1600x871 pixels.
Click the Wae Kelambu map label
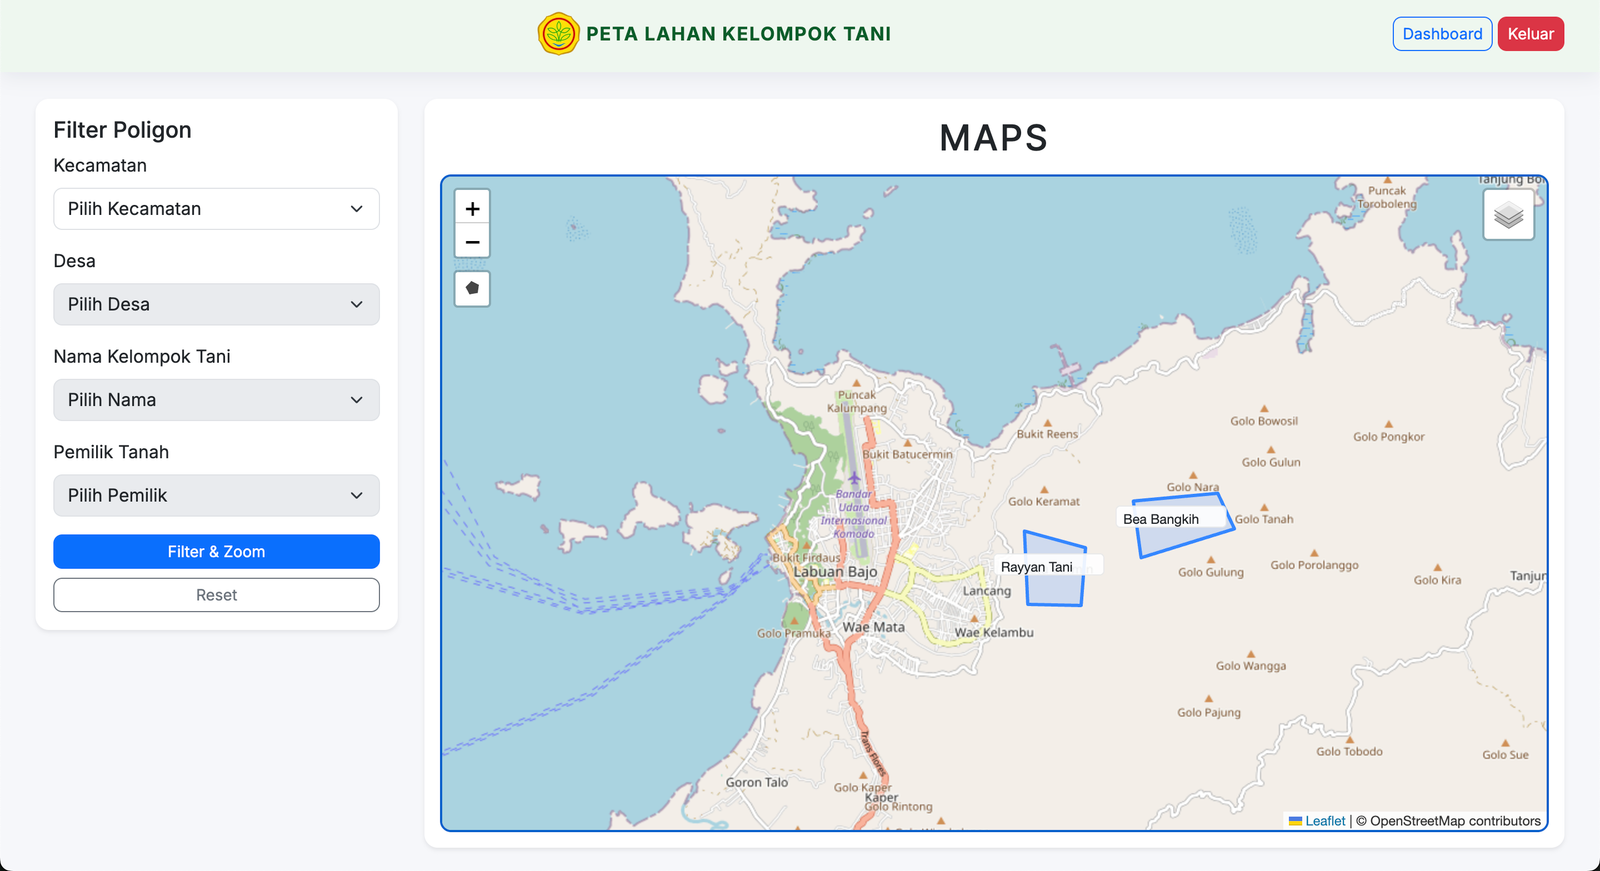tap(994, 633)
